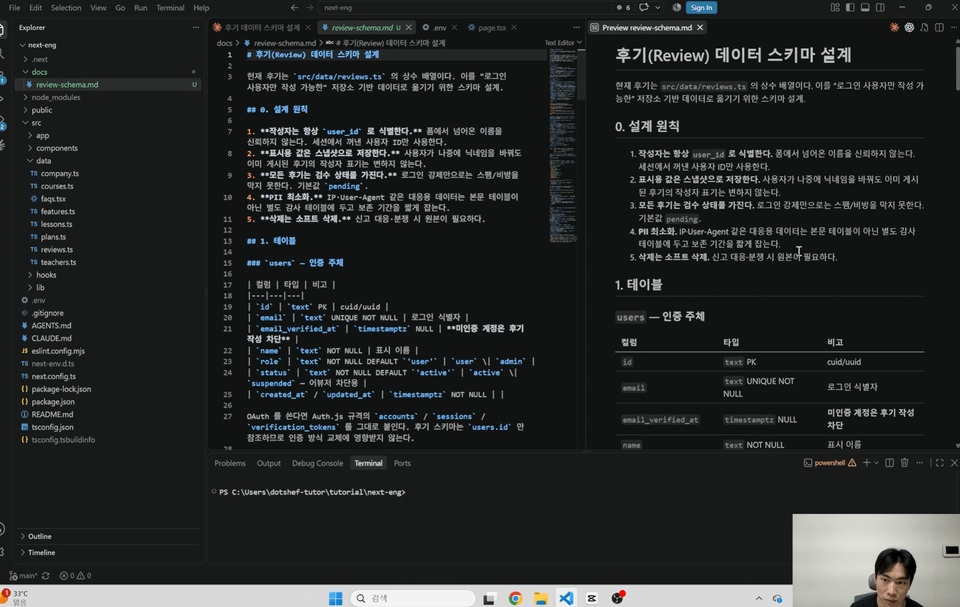Open errors and warnings count in status bar
960x607 pixels.
pos(75,576)
